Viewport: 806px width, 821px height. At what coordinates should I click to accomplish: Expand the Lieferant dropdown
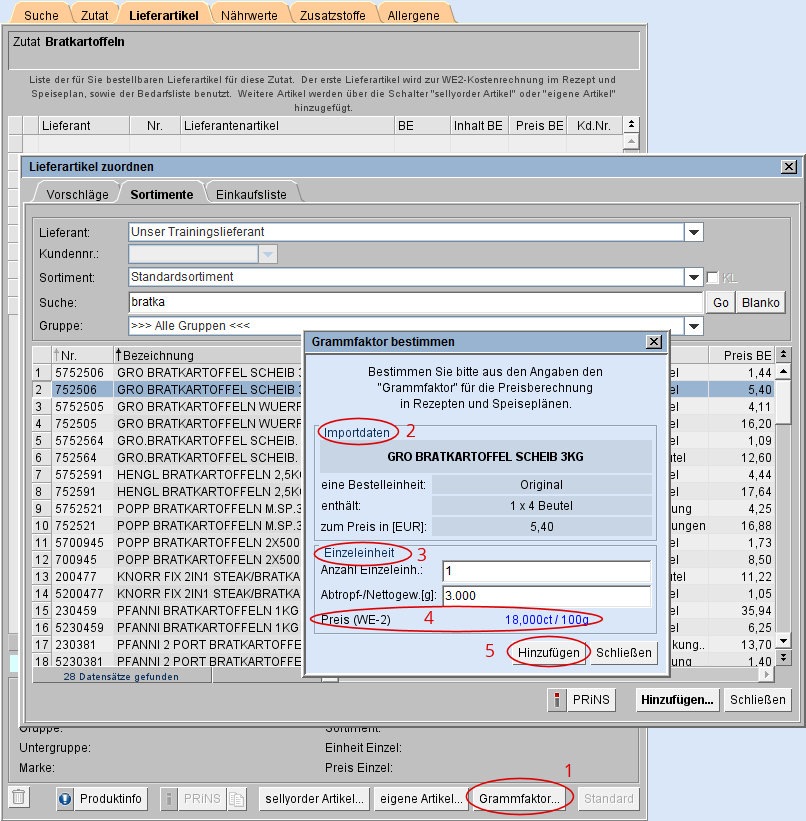pos(694,232)
